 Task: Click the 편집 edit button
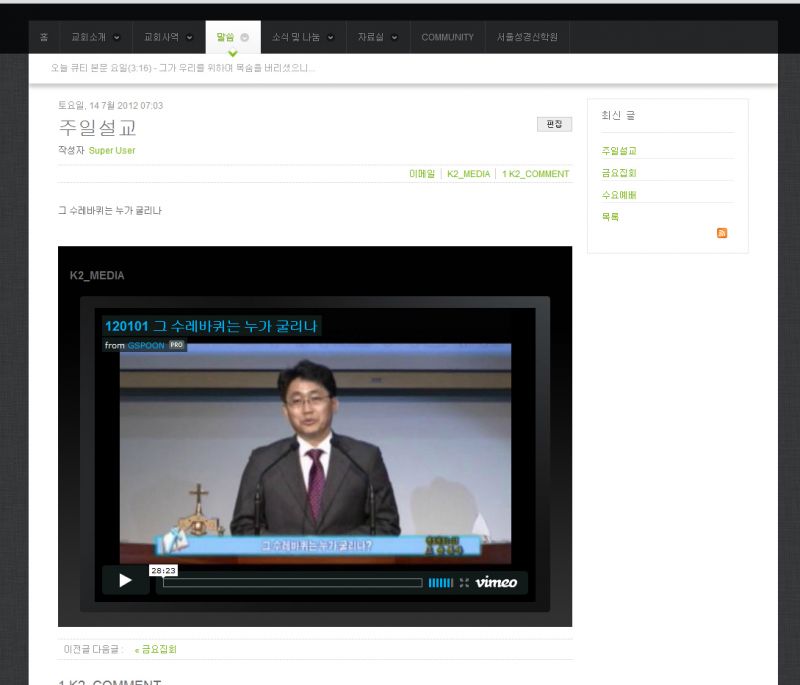tap(554, 124)
